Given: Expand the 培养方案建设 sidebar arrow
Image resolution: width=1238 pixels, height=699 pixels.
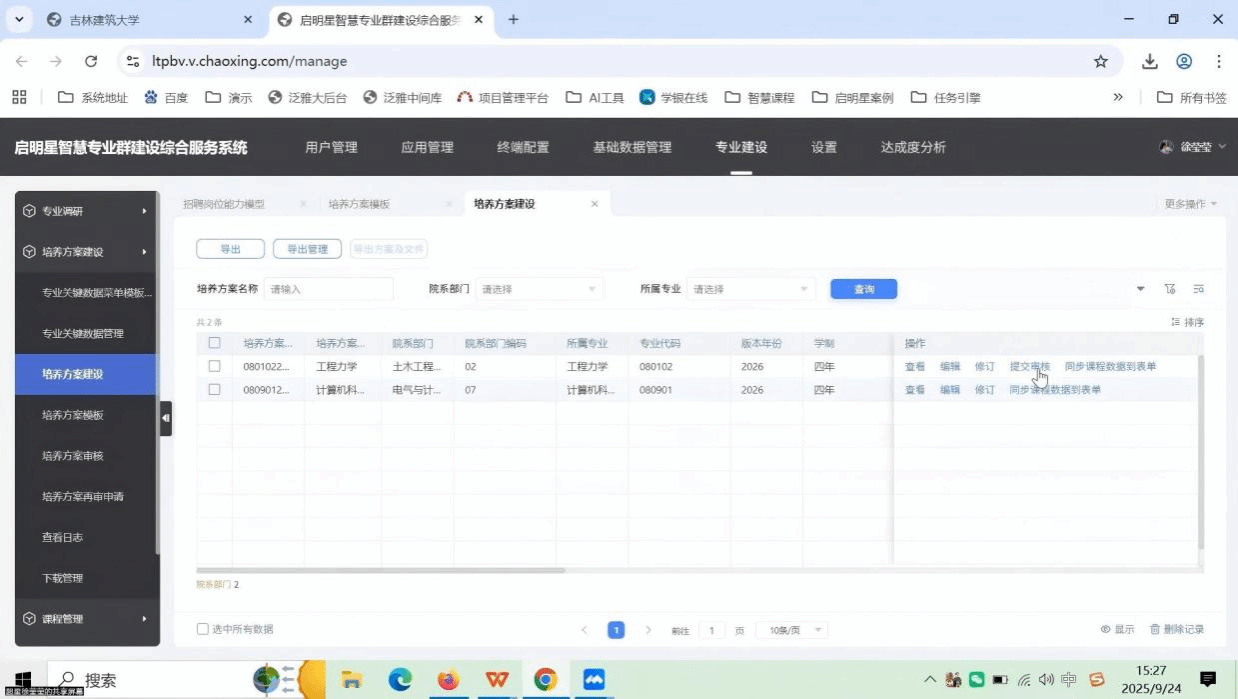Looking at the screenshot, I should (x=144, y=252).
